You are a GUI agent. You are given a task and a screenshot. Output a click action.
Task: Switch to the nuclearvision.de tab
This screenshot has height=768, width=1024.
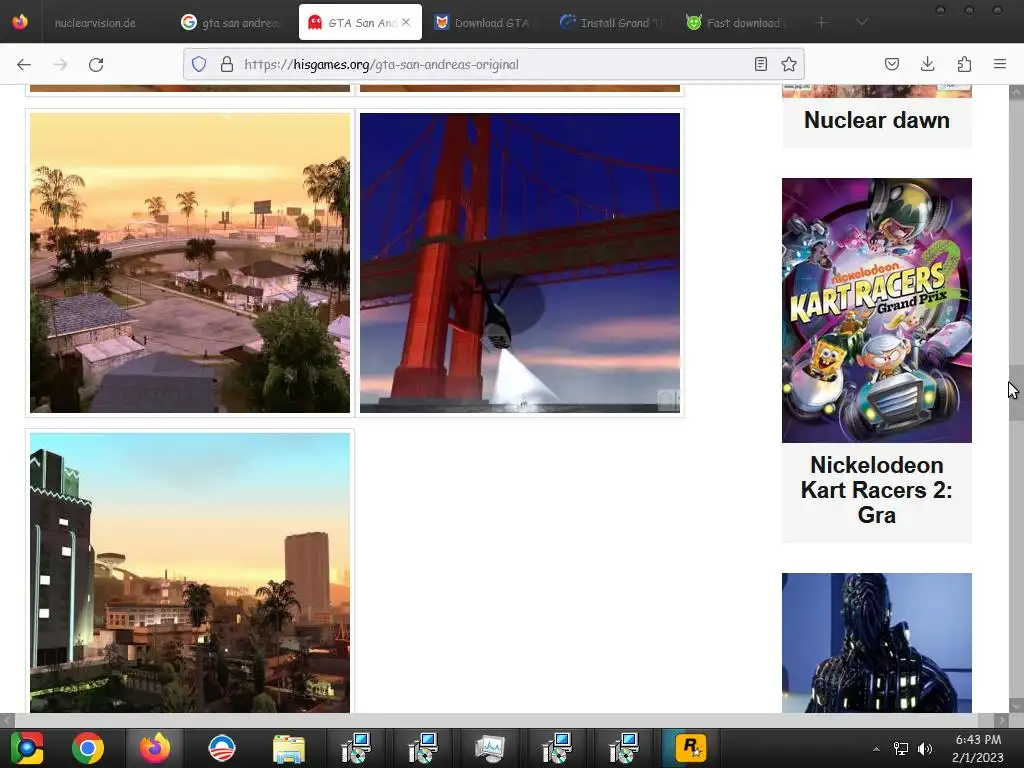pyautogui.click(x=95, y=23)
